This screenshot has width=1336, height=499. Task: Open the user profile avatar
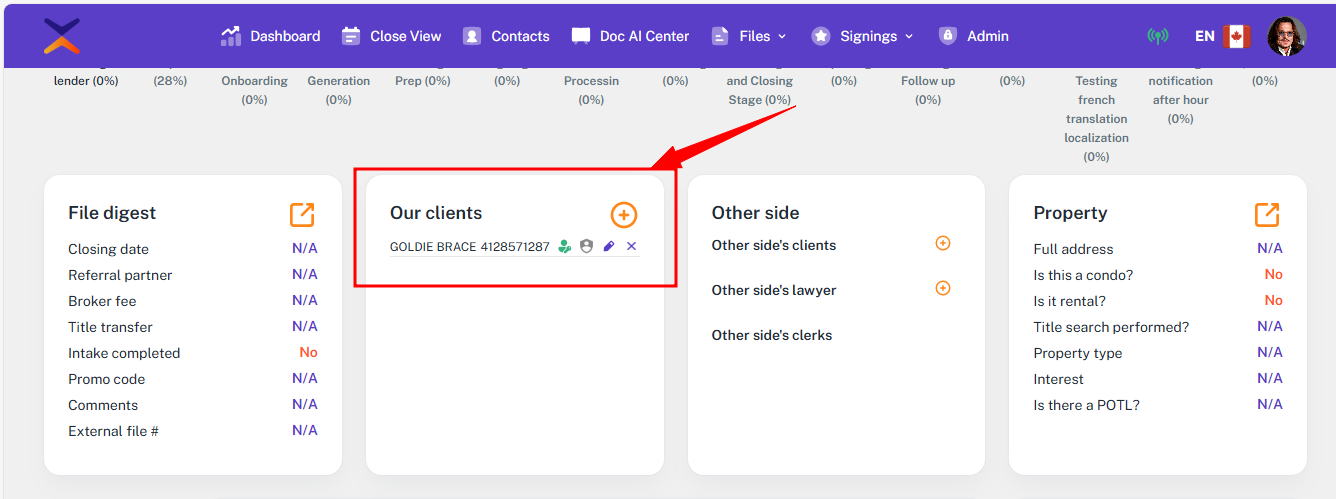pyautogui.click(x=1286, y=36)
